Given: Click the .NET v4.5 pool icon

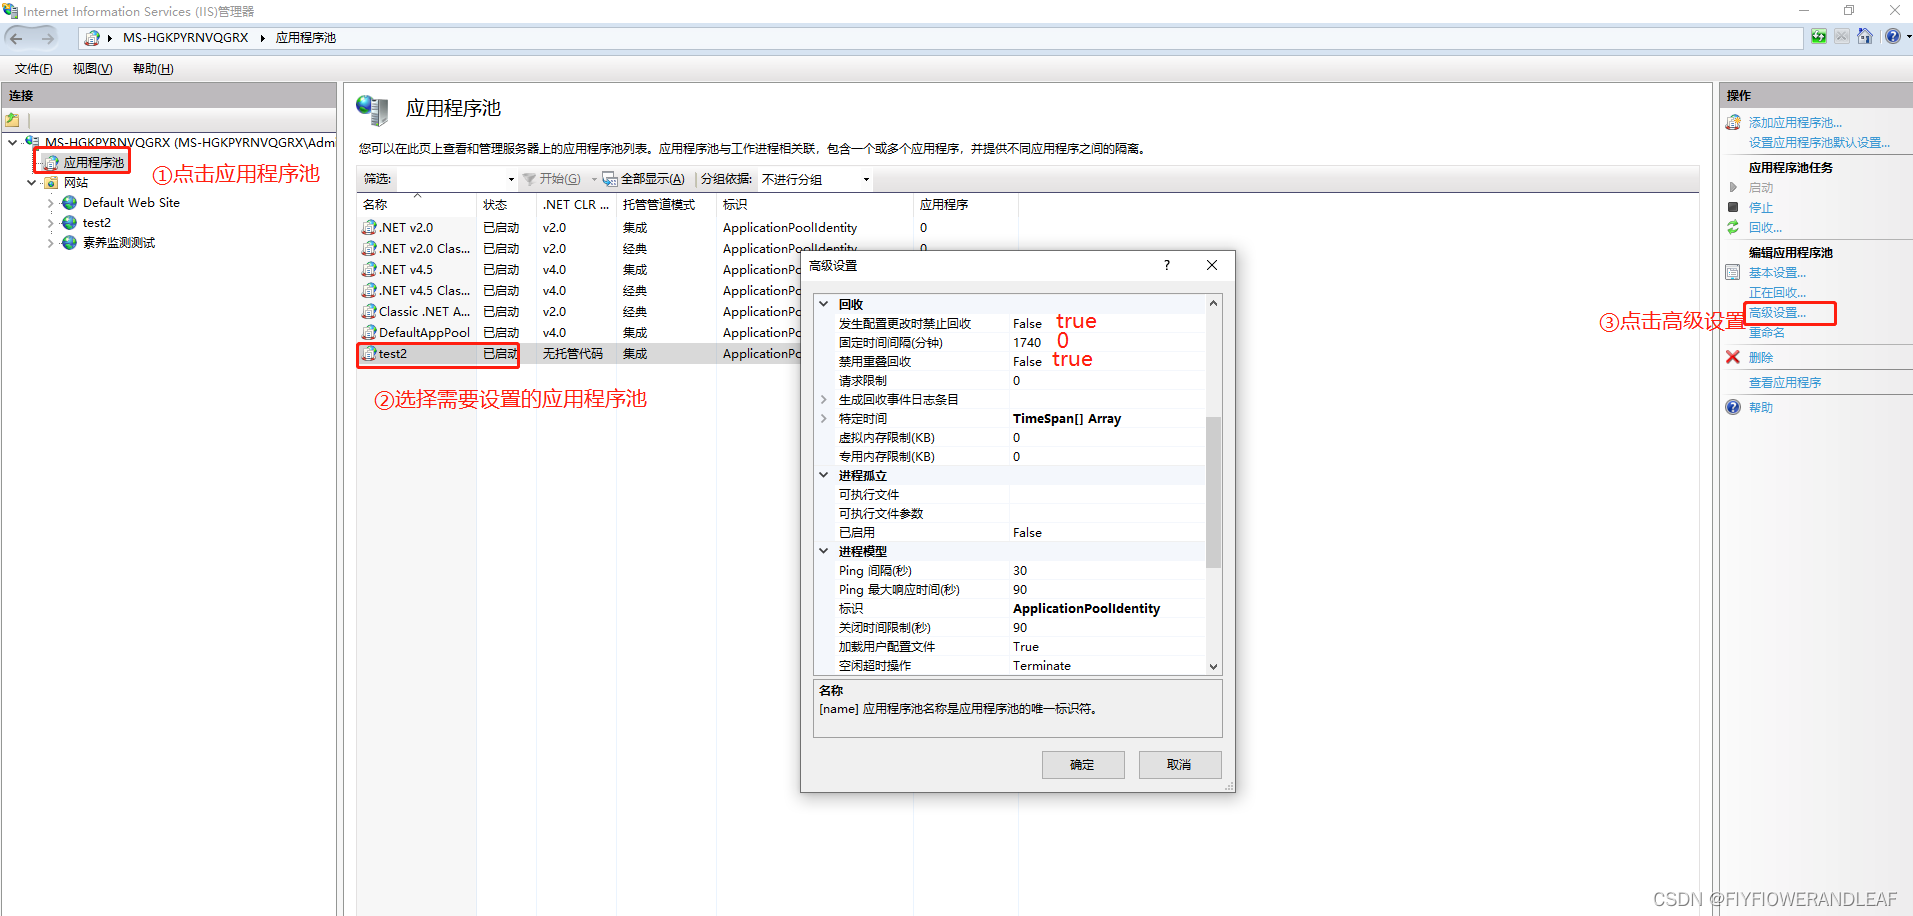Looking at the screenshot, I should [369, 270].
